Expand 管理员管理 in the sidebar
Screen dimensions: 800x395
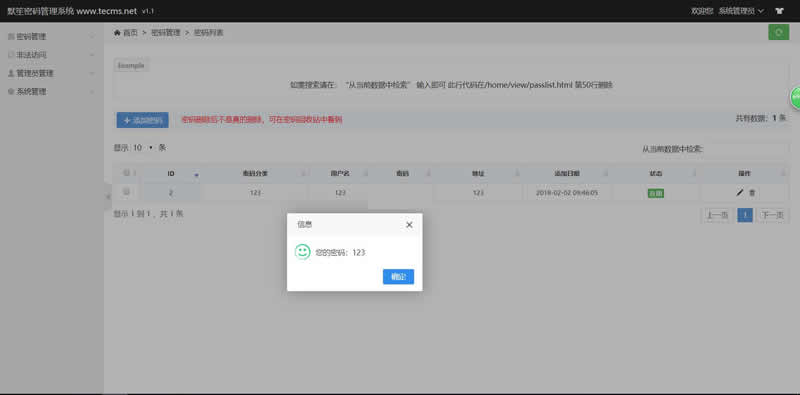[x=51, y=73]
